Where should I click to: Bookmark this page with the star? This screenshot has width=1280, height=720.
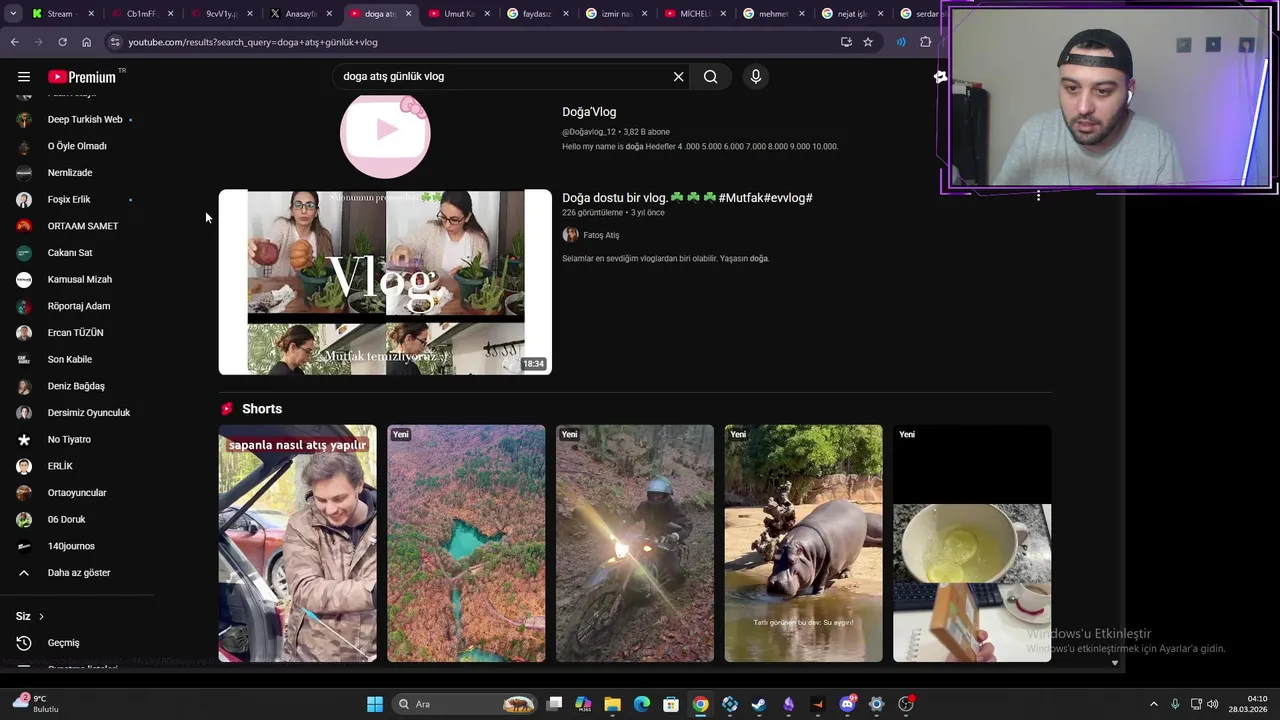point(868,42)
